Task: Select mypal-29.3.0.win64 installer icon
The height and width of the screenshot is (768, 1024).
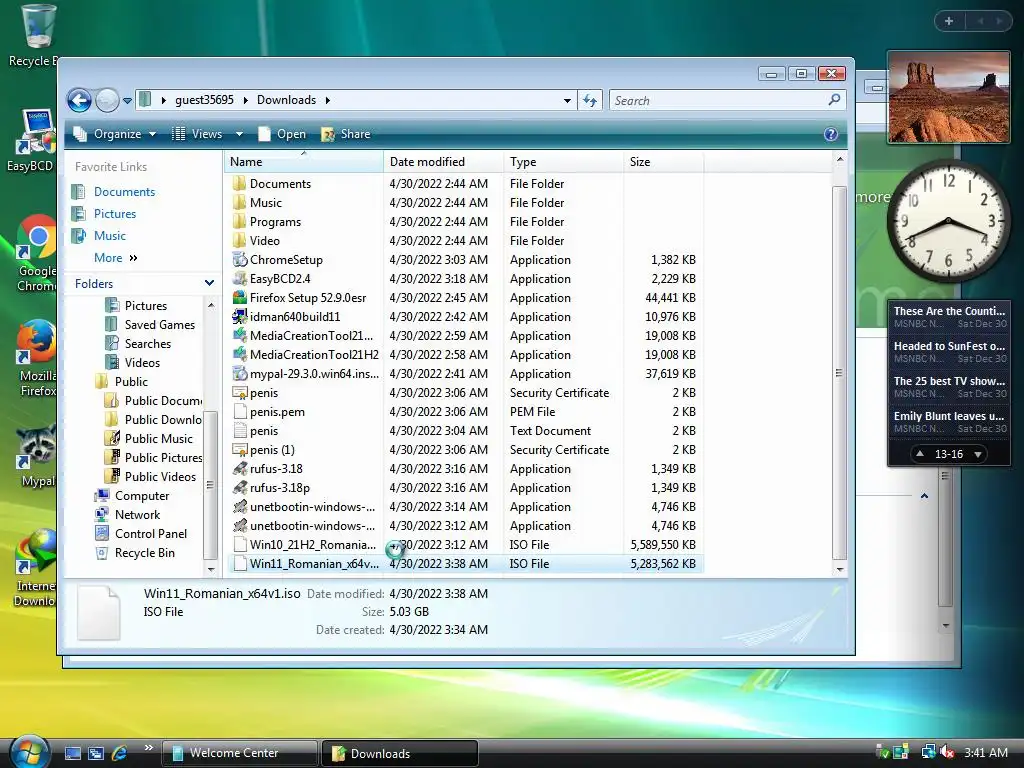Action: pyautogui.click(x=240, y=373)
